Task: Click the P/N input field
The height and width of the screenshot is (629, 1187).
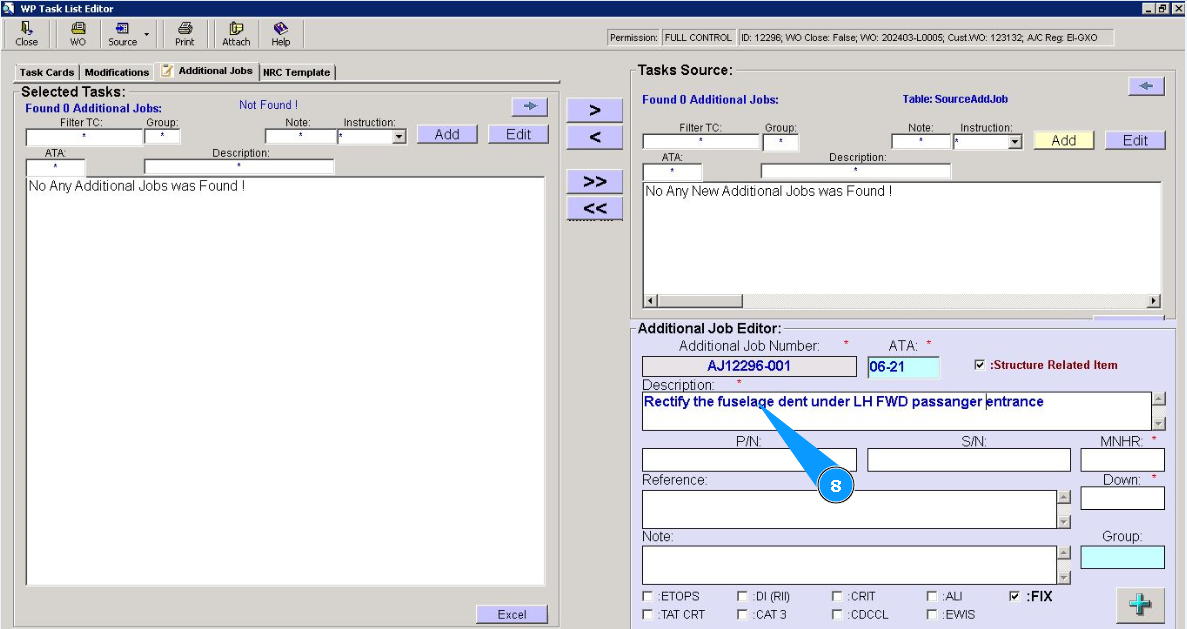Action: point(749,460)
